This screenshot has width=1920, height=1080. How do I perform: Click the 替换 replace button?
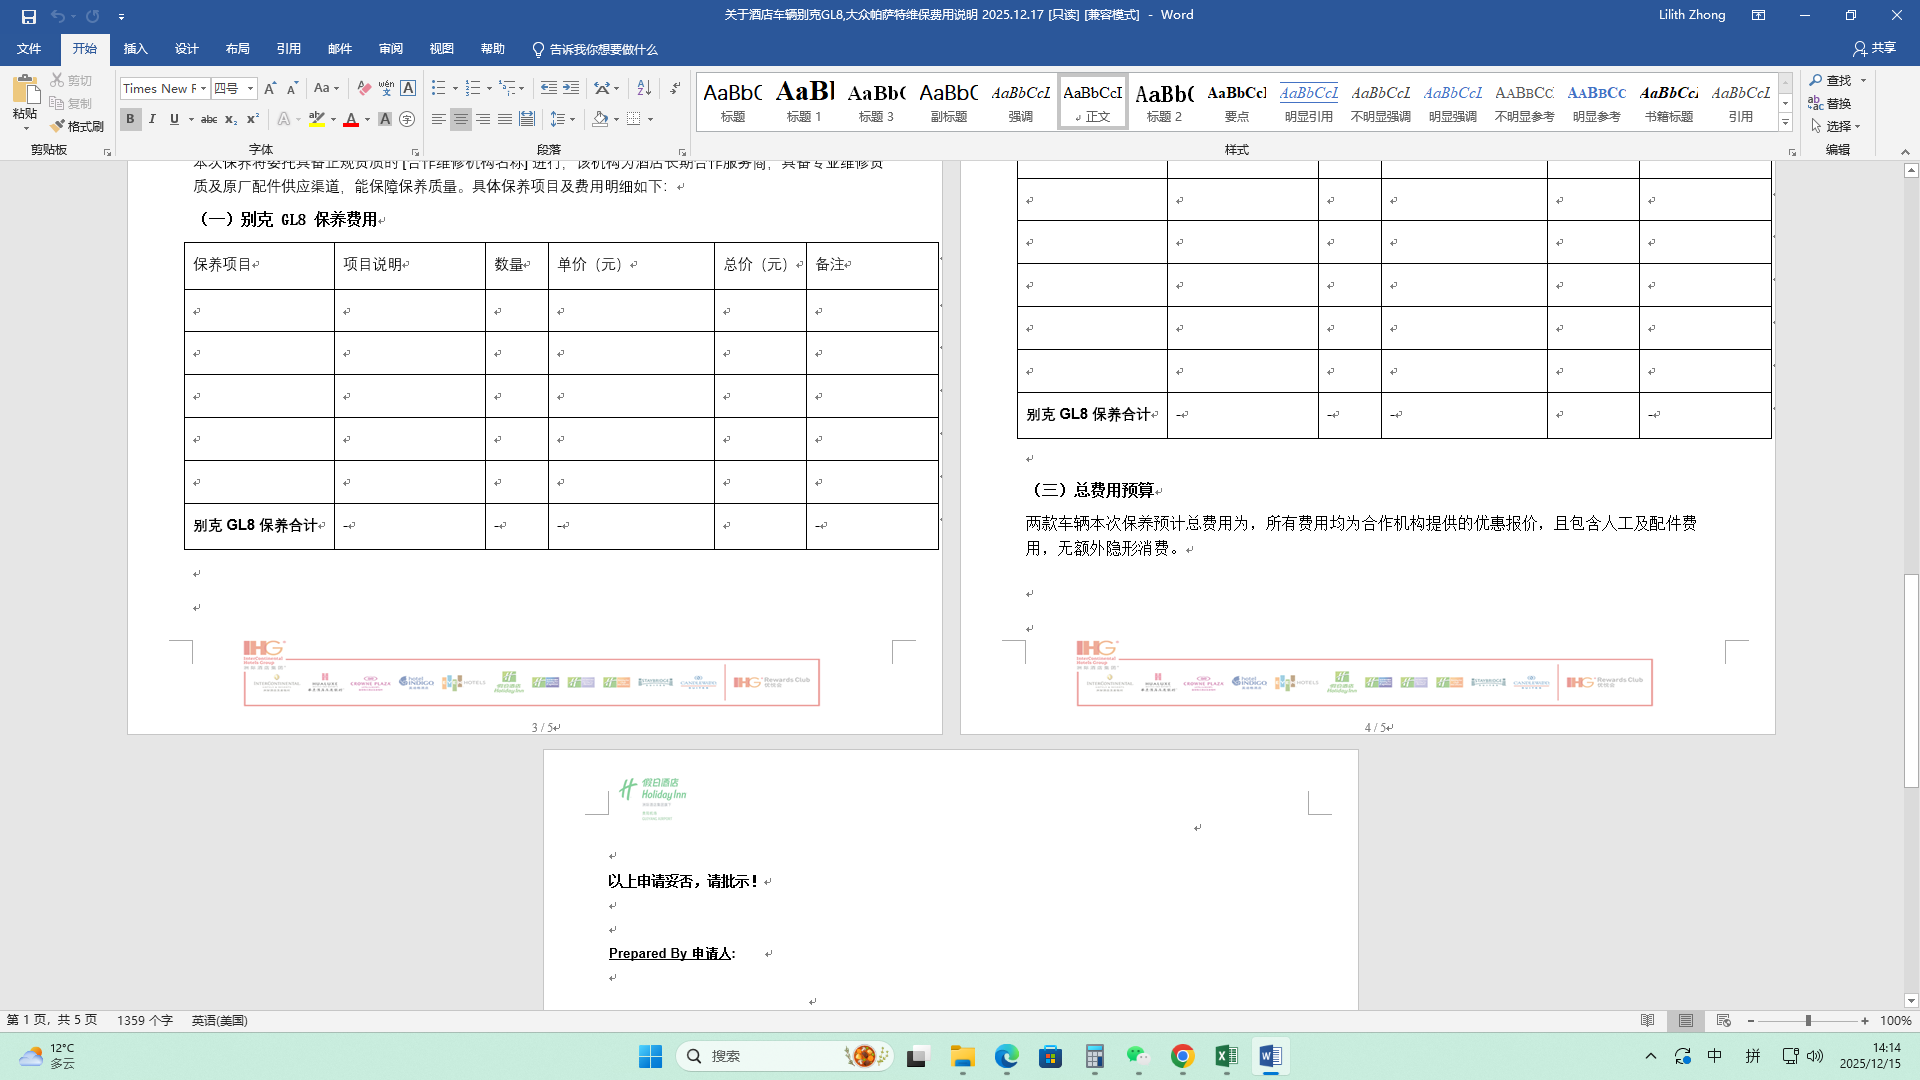tap(1830, 103)
